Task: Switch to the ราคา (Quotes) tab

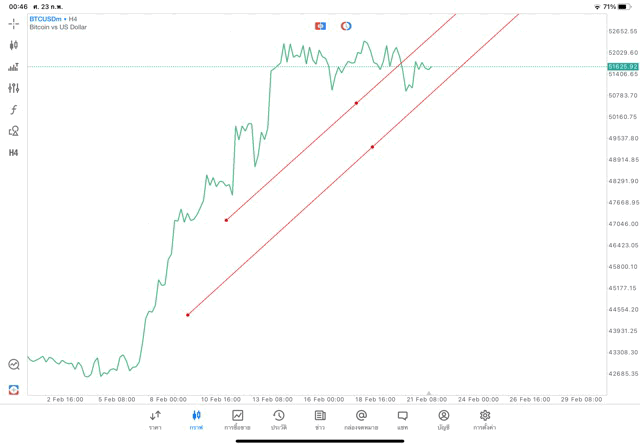Action: point(155,419)
